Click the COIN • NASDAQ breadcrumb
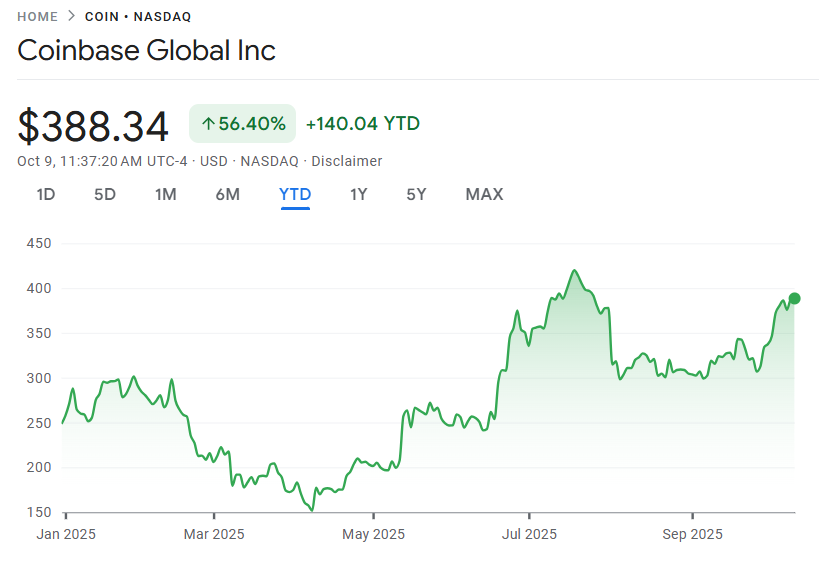 coord(138,17)
